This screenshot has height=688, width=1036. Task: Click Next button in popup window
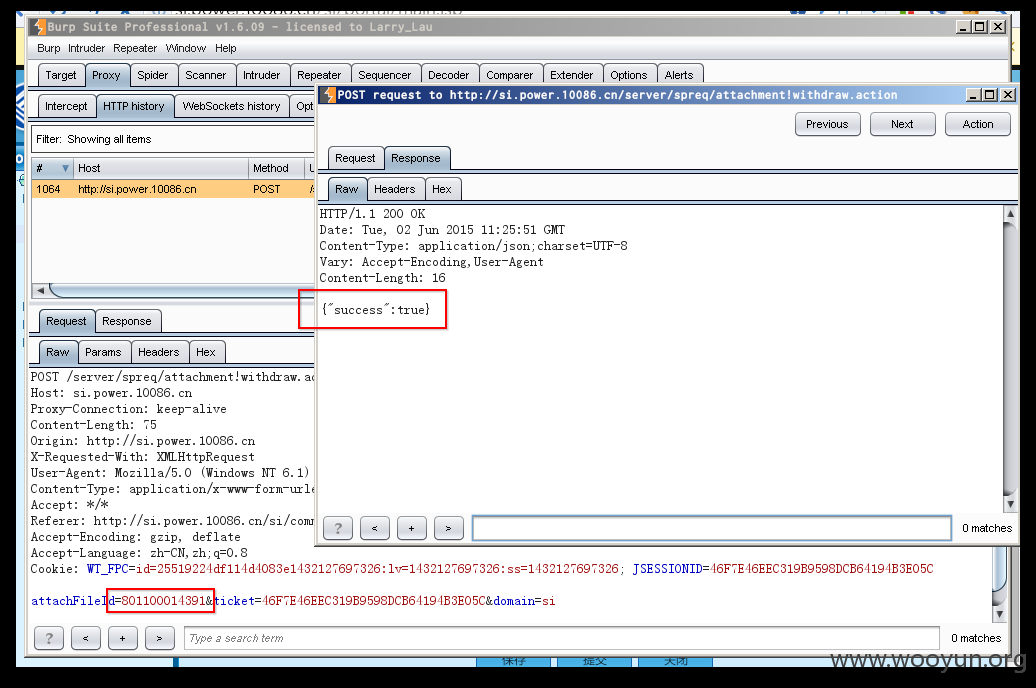902,124
